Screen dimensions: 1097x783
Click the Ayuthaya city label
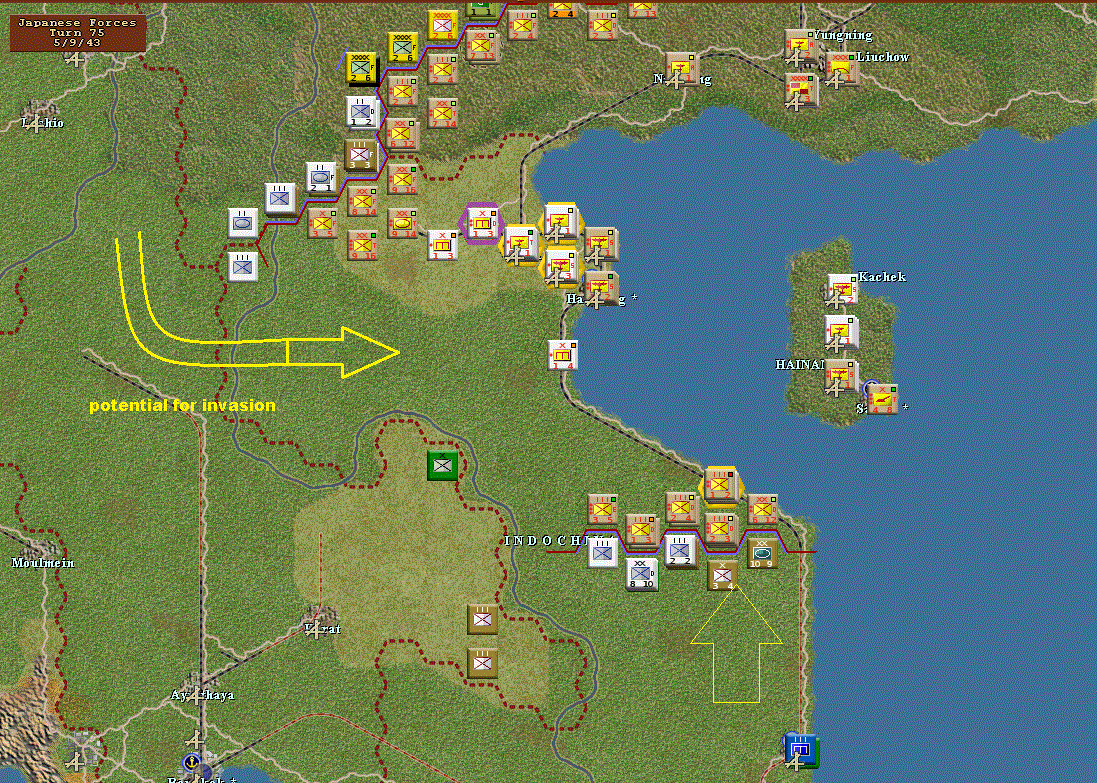pyautogui.click(x=202, y=695)
